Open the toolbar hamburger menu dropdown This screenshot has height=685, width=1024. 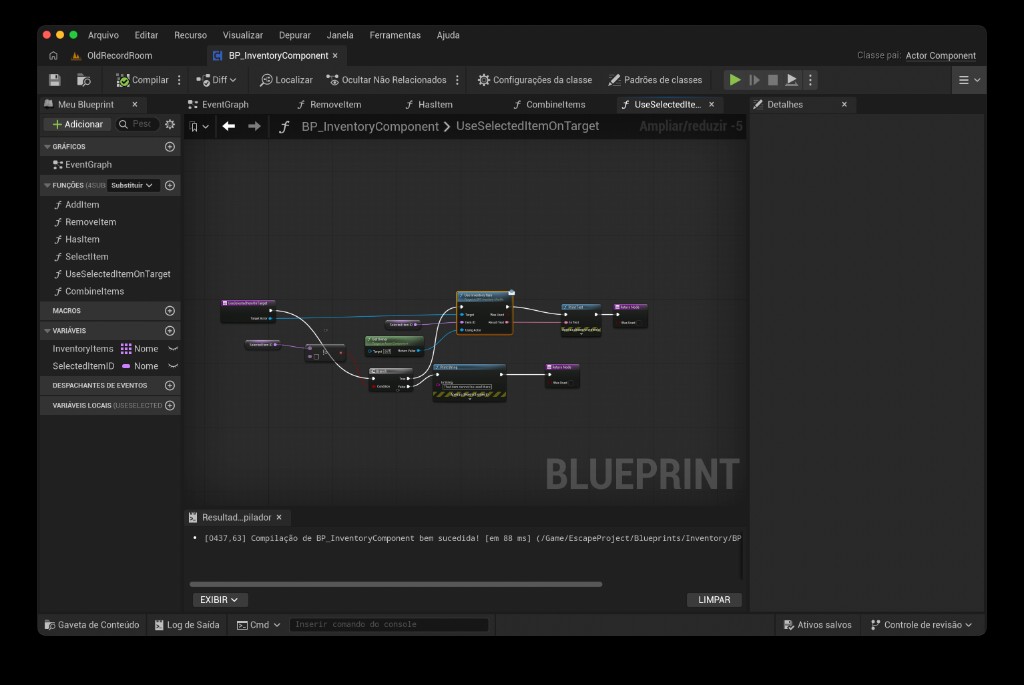tap(969, 80)
